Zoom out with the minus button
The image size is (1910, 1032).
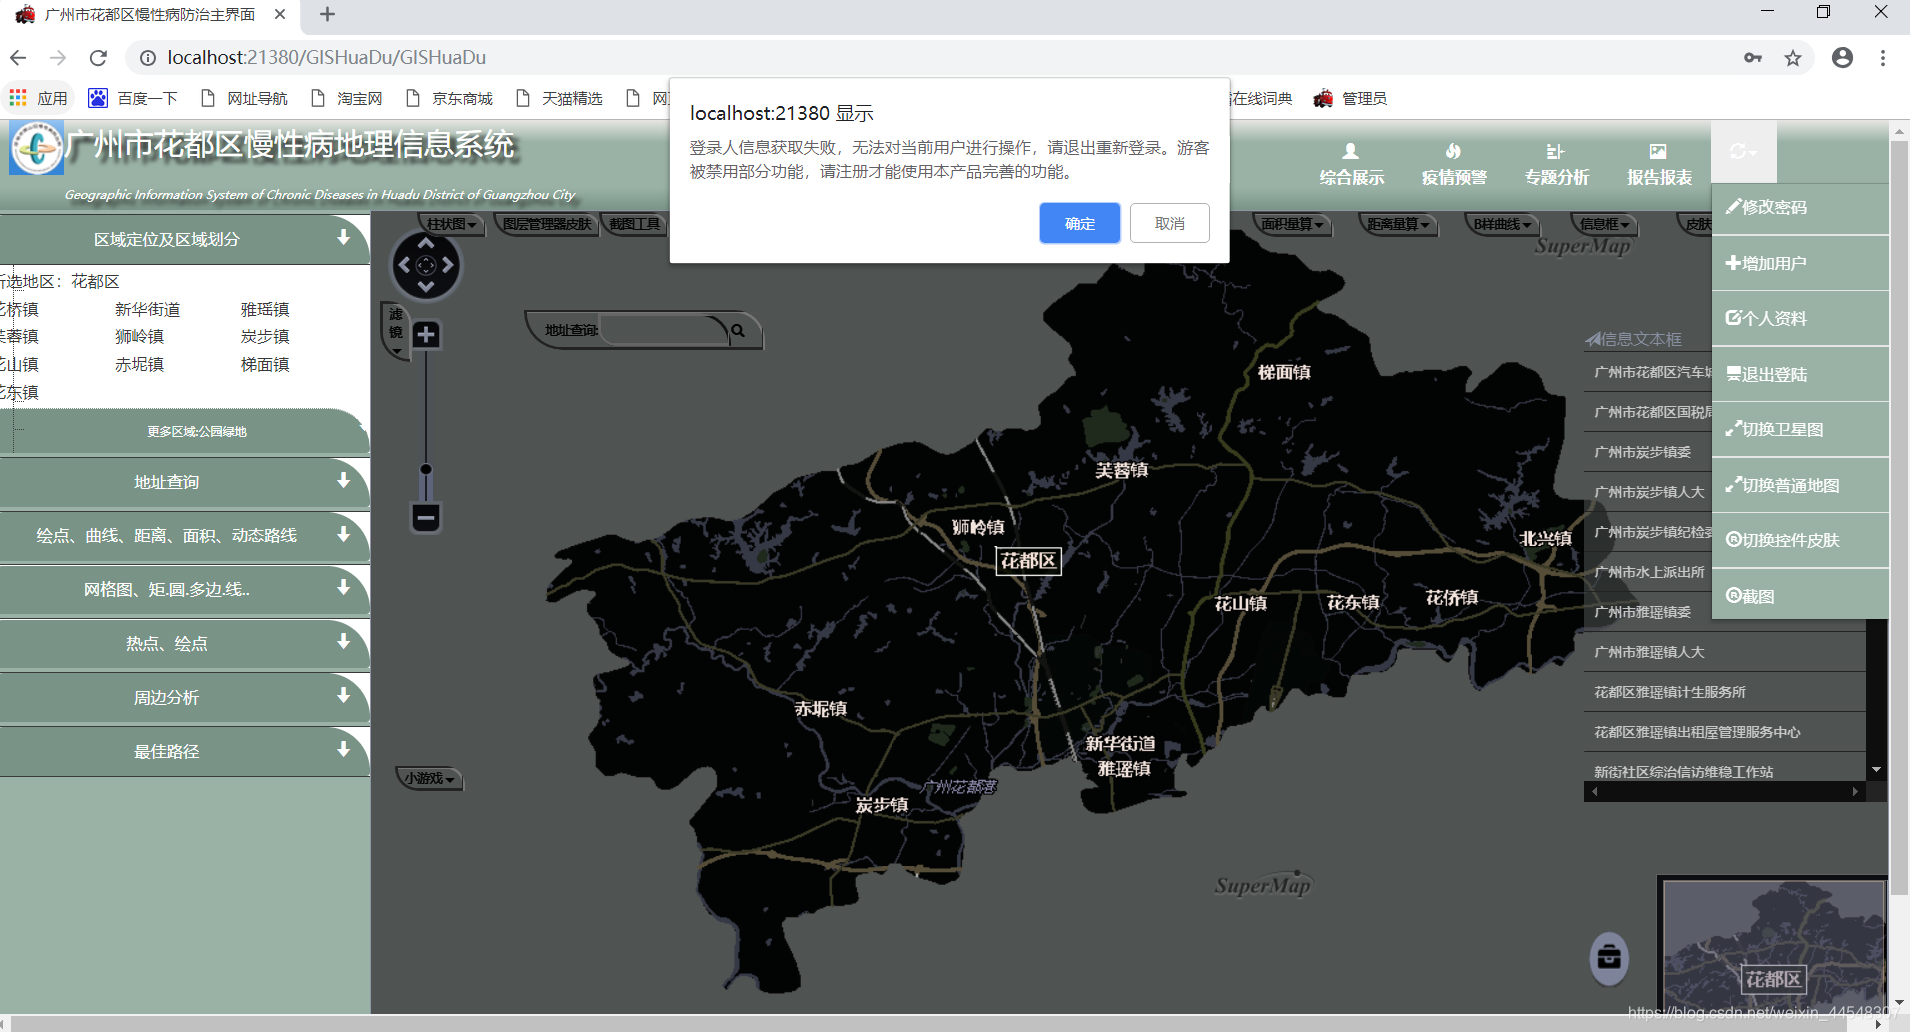[426, 518]
